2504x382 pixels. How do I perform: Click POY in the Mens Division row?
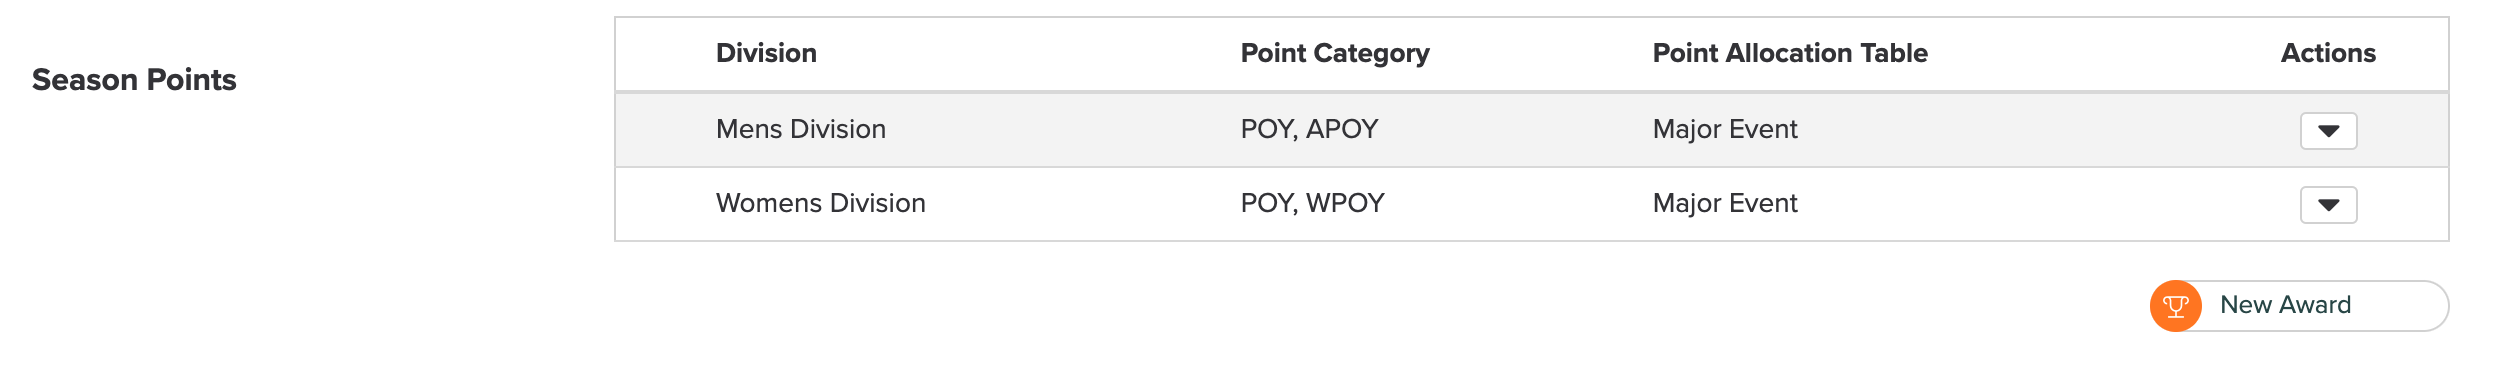coord(1266,129)
